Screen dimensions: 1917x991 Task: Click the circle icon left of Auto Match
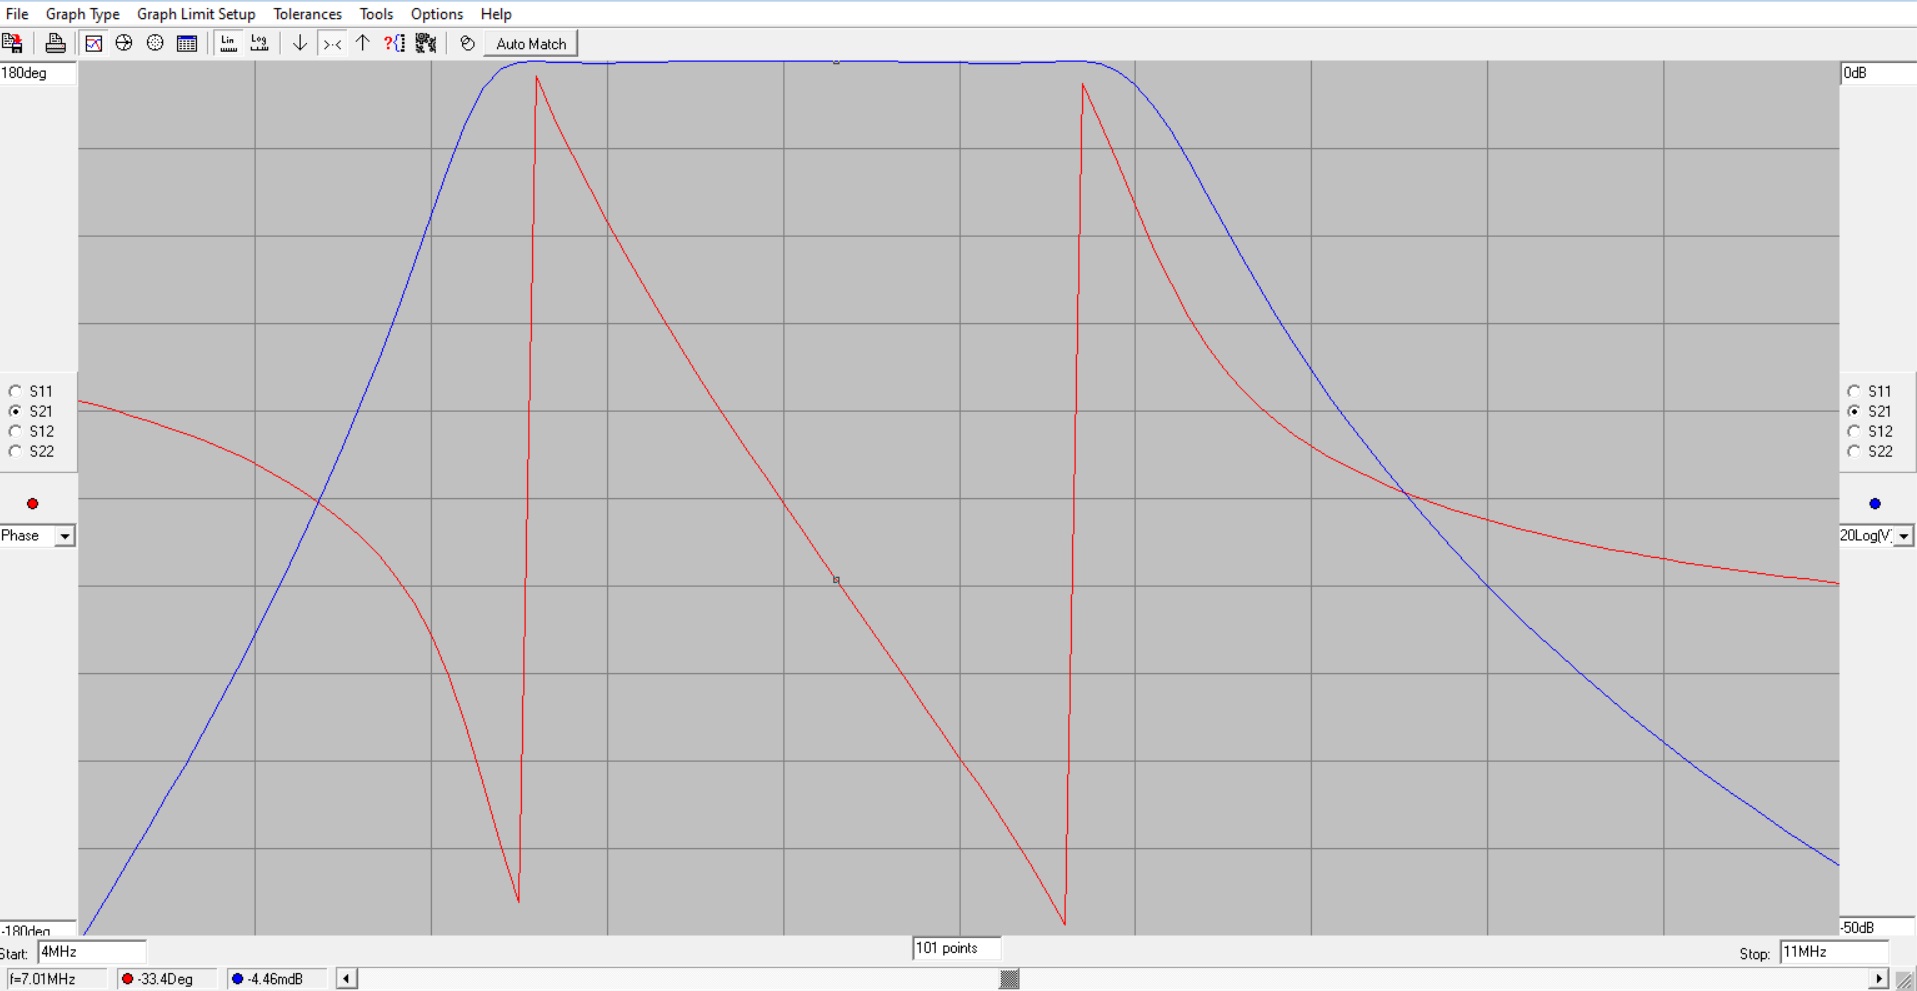pos(467,43)
